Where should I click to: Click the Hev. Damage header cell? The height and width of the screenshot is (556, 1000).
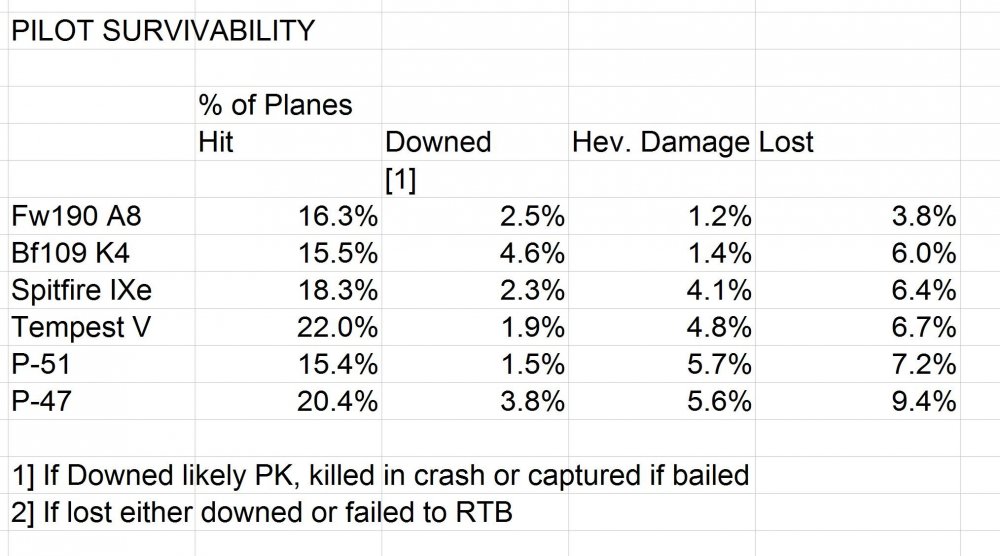coord(661,142)
